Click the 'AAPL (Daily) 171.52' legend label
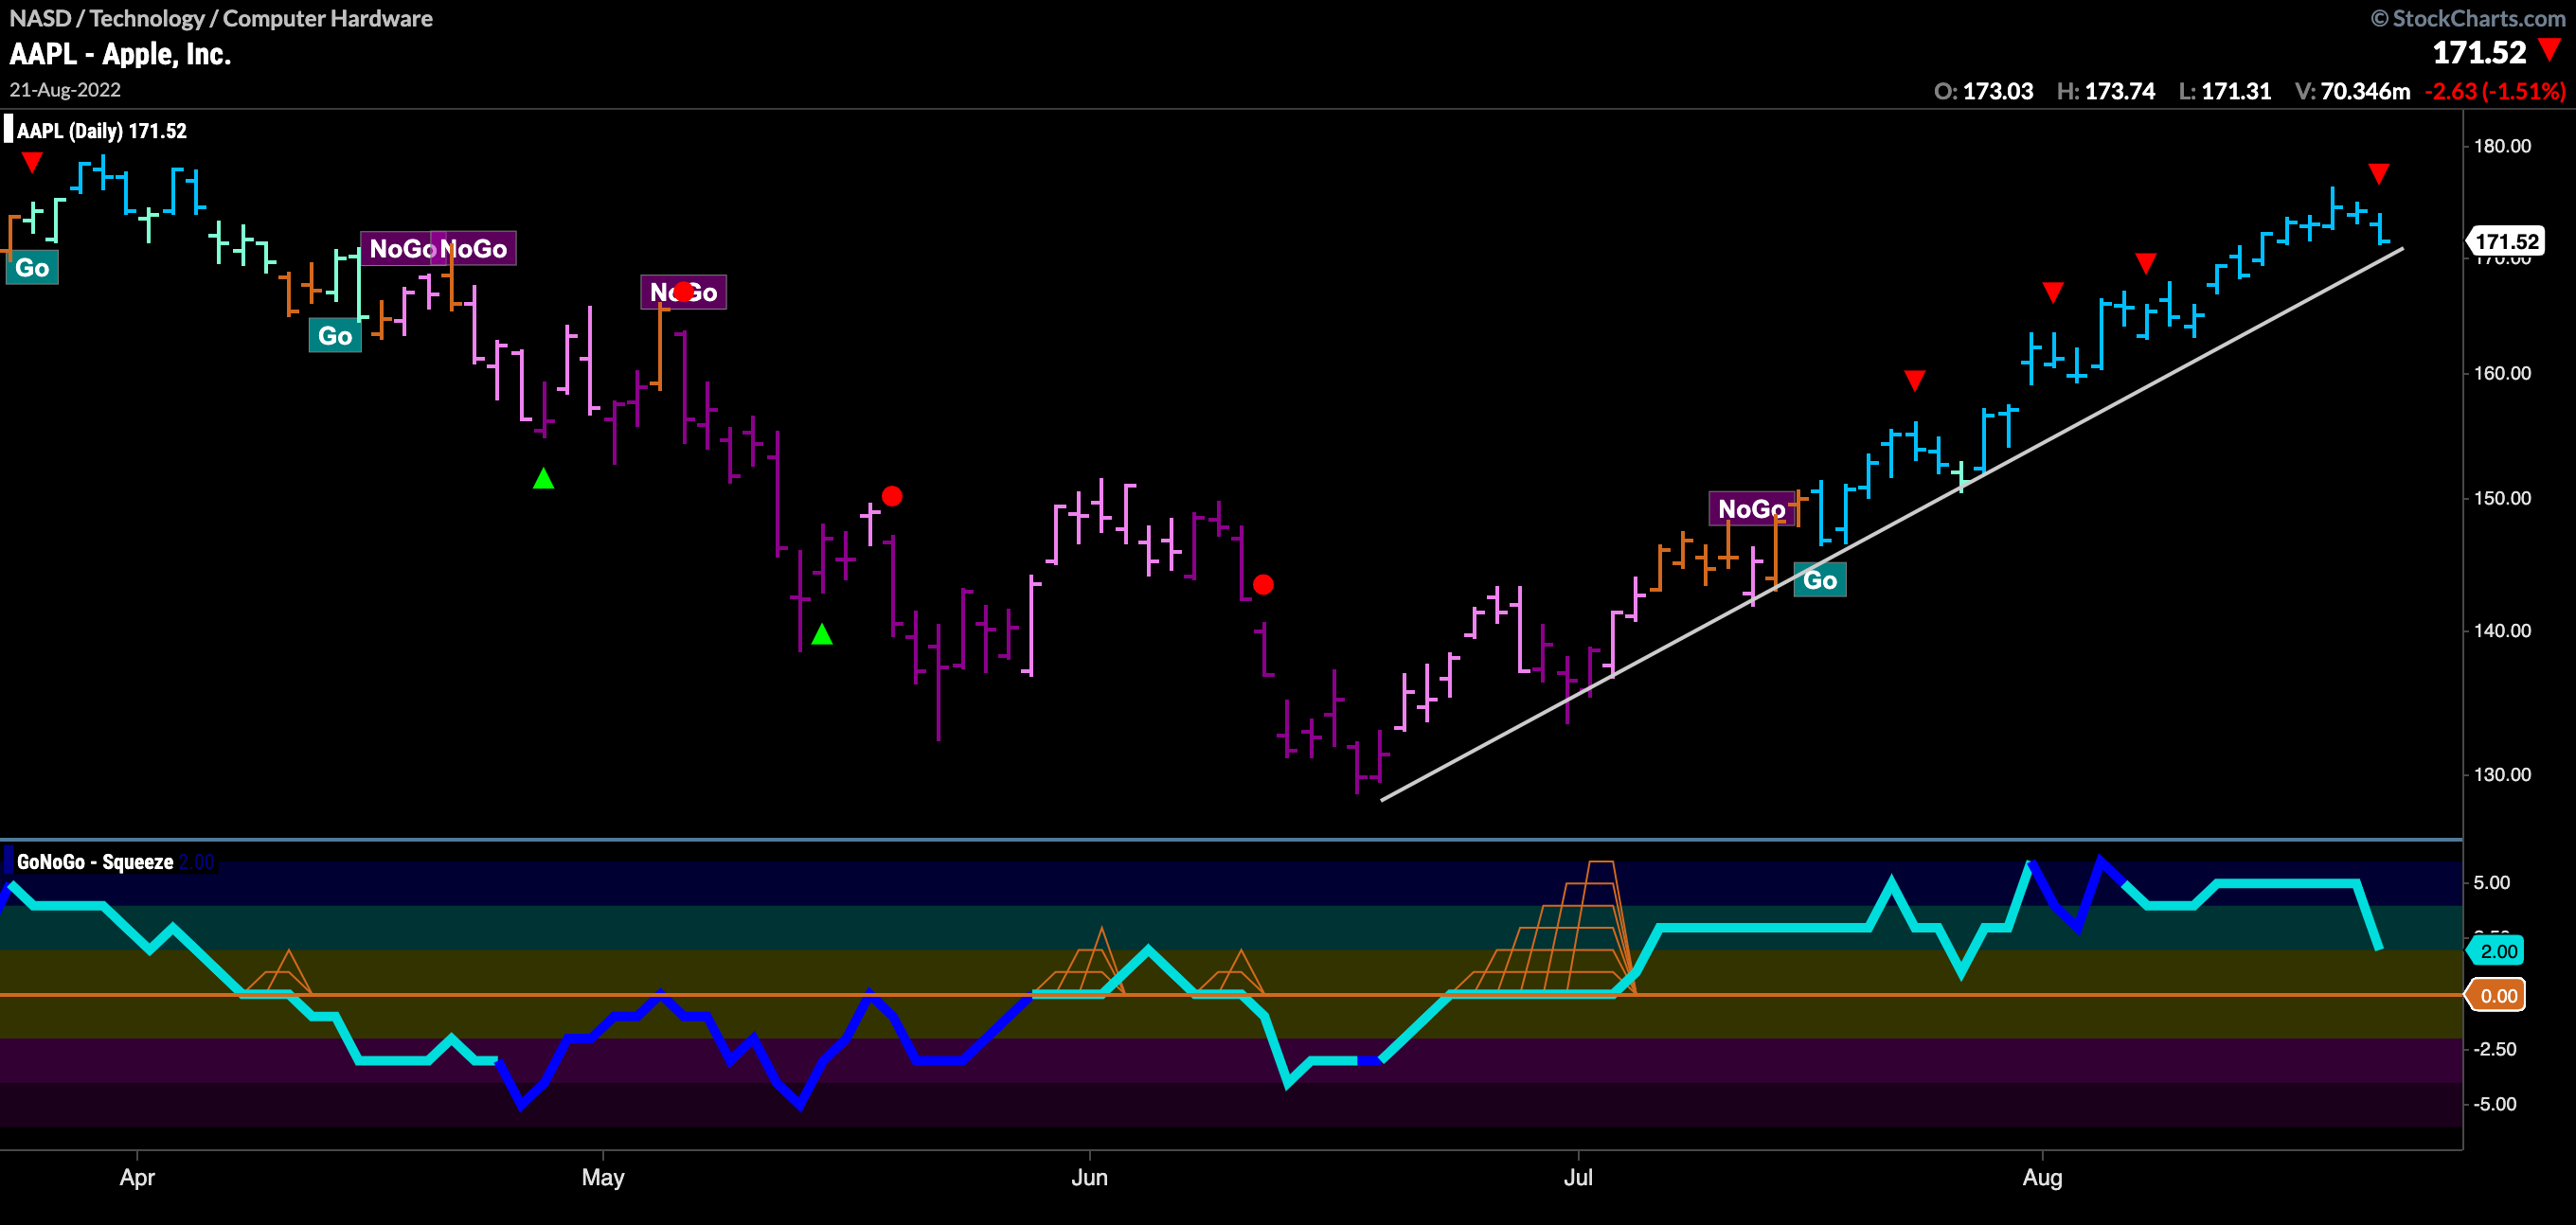This screenshot has width=2576, height=1225. coord(101,131)
